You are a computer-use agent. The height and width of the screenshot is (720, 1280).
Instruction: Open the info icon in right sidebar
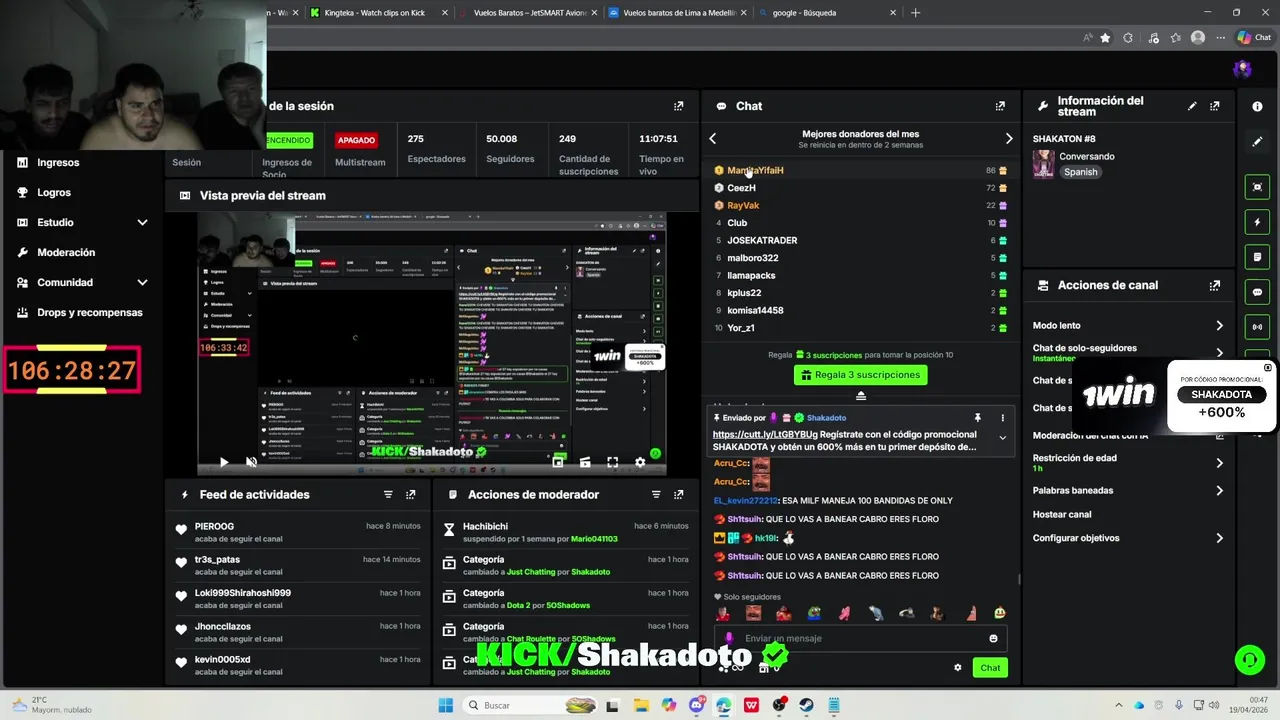pos(1257,106)
